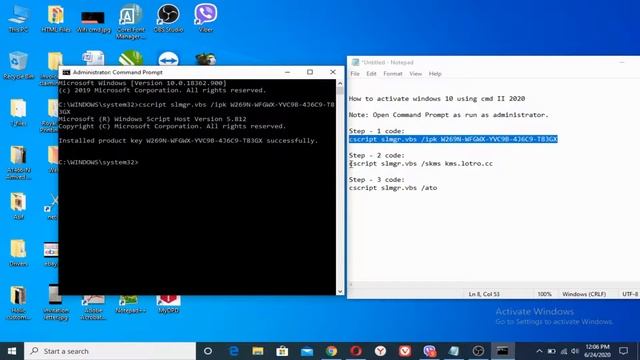Close the Command Prompt window
This screenshot has width=640, height=360.
[333, 72]
